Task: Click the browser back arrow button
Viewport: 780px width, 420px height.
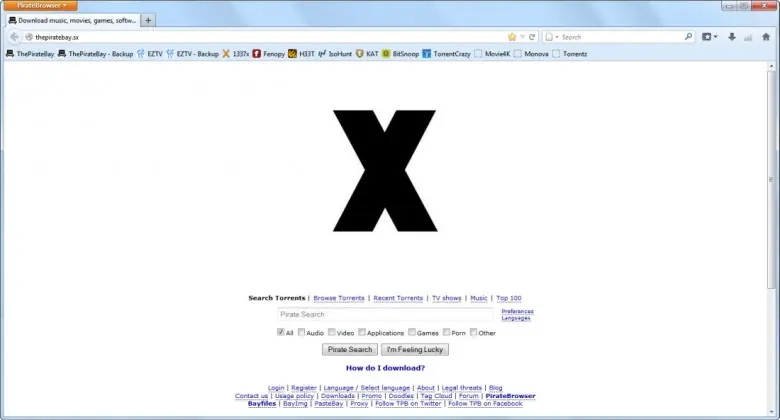Action: pos(14,37)
